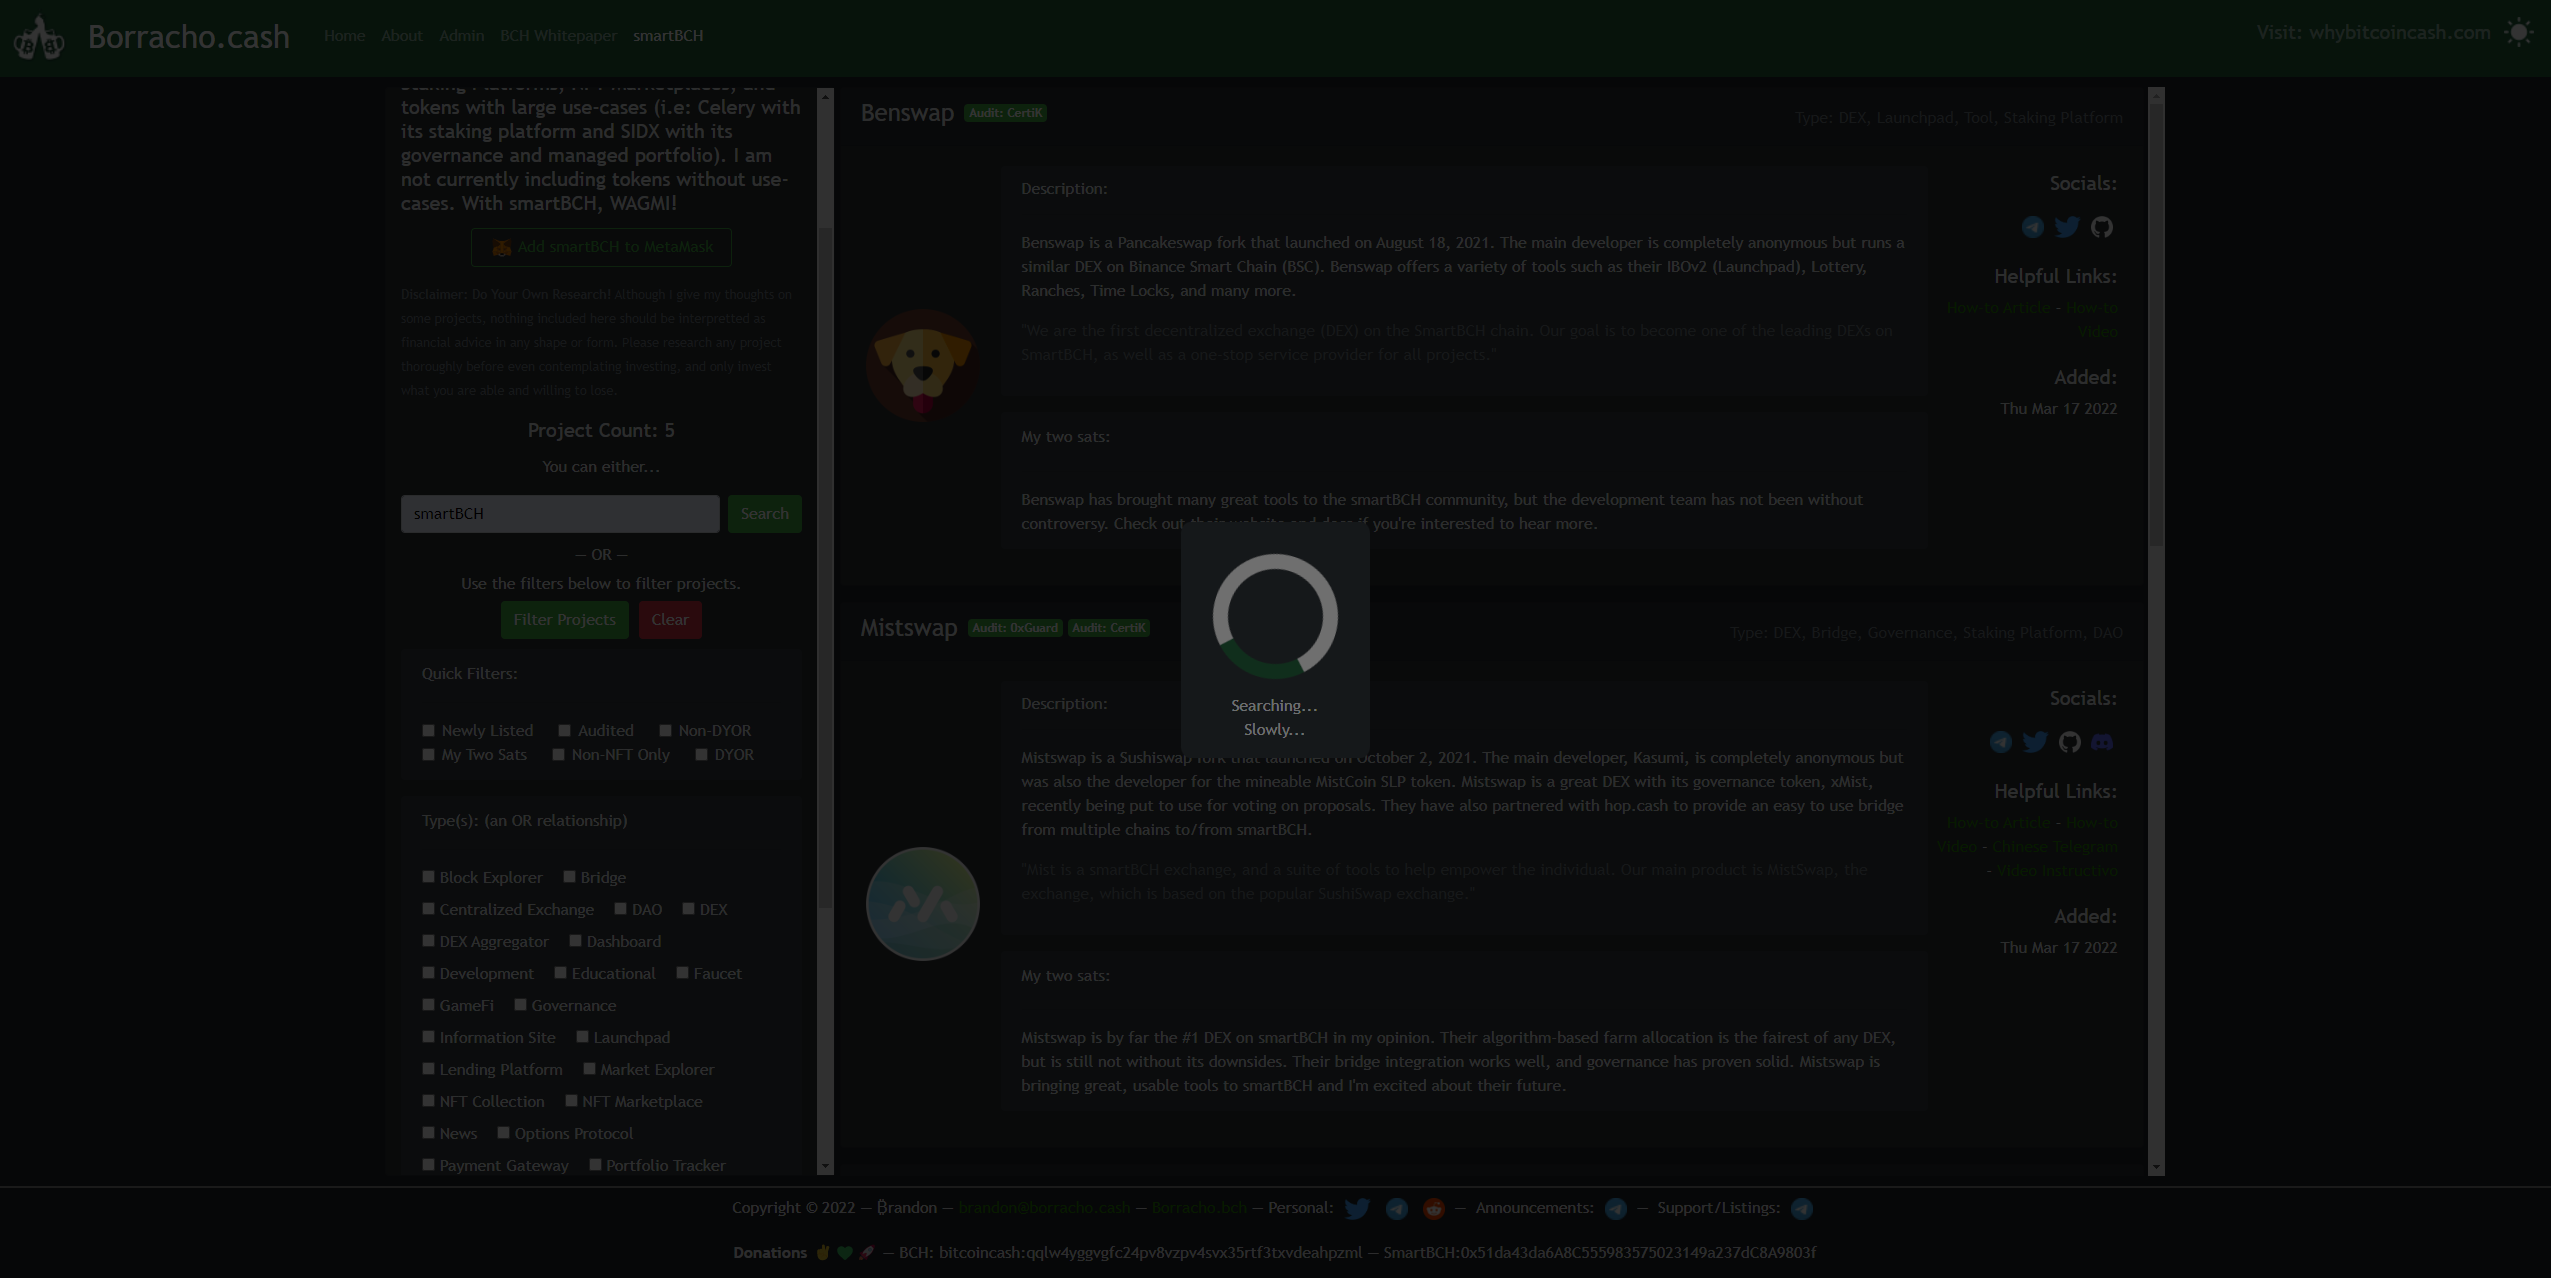Open Mistswap's Chinese Telegram link
Image resolution: width=2551 pixels, height=1278 pixels.
click(x=2054, y=847)
